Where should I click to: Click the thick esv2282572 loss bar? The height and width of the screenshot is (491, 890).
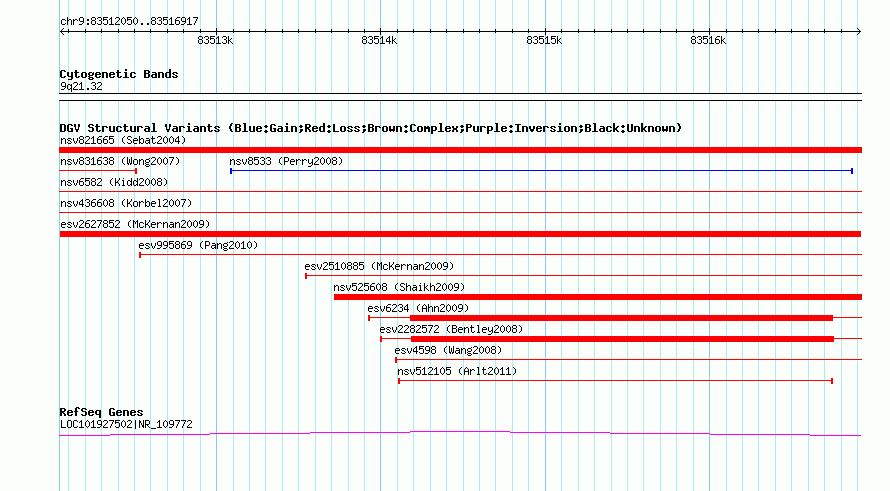pyautogui.click(x=622, y=339)
